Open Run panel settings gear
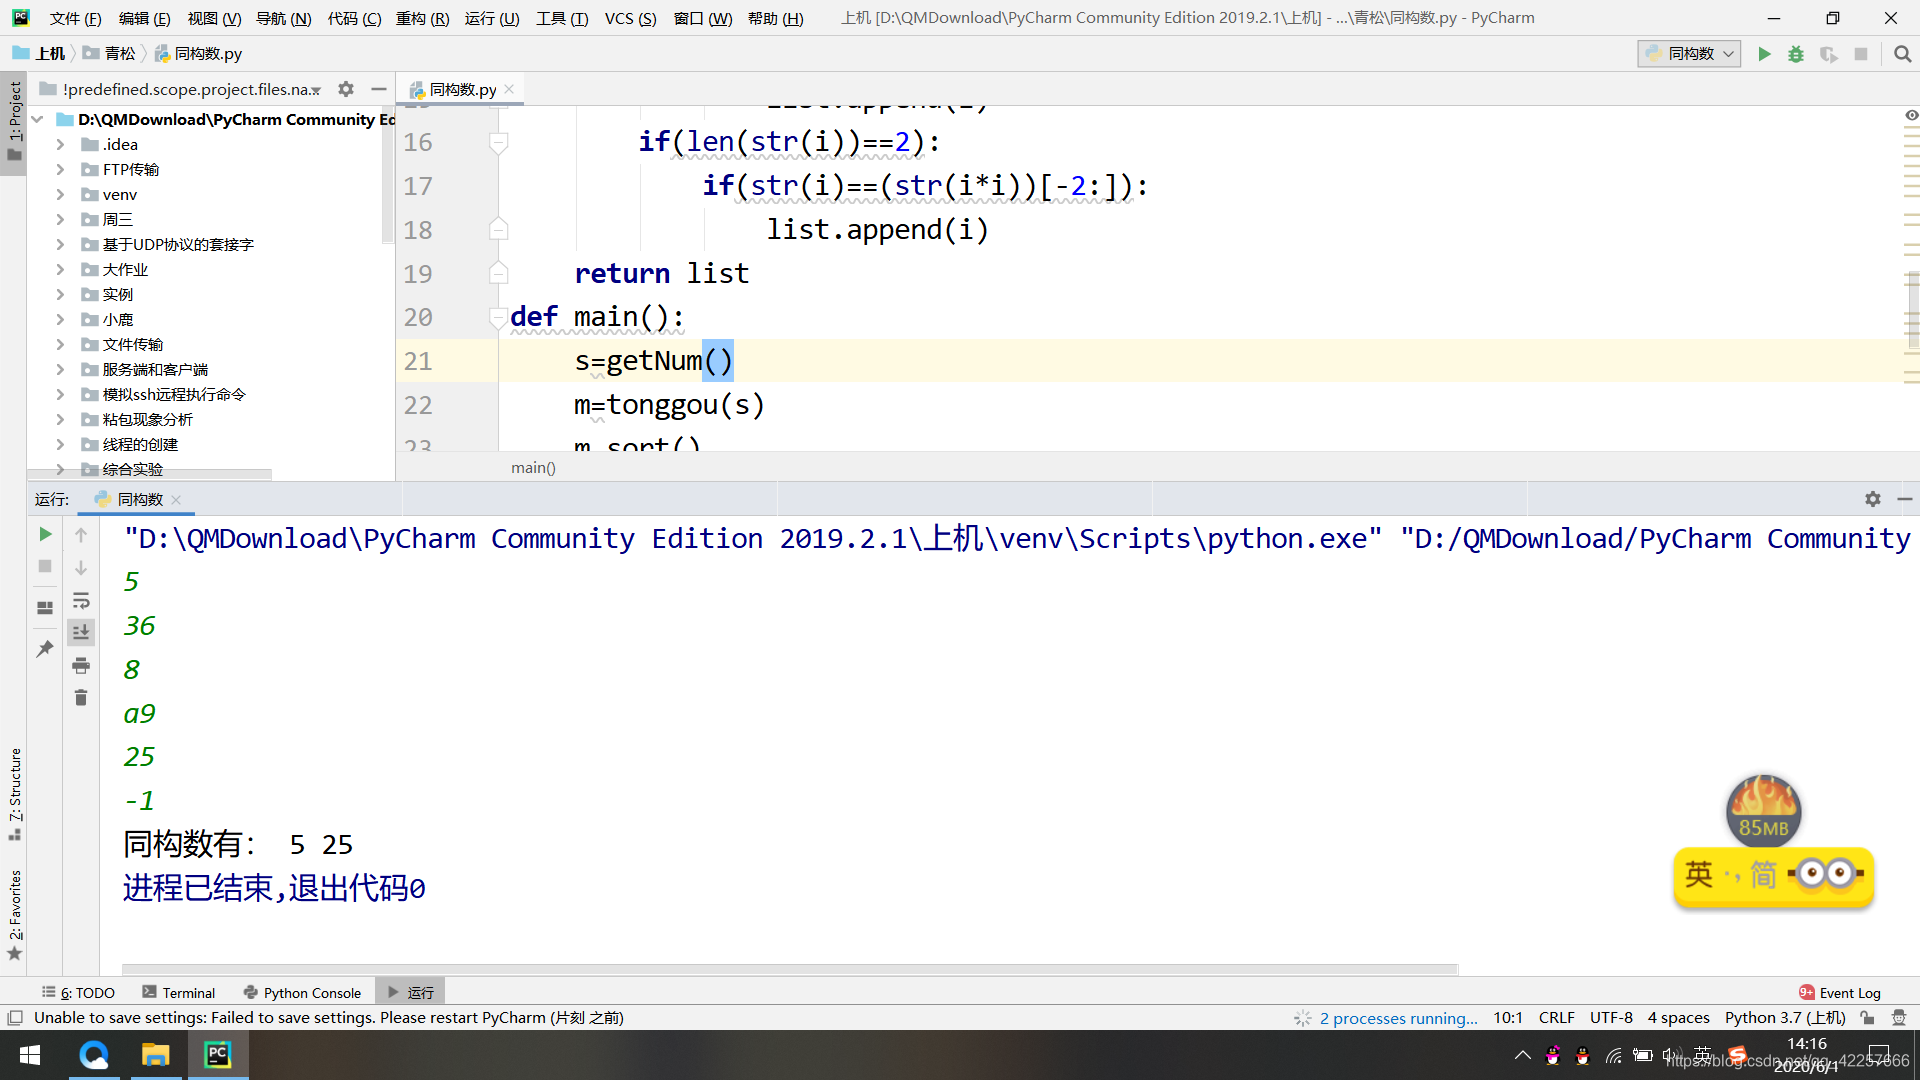1920x1080 pixels. pos(1872,499)
